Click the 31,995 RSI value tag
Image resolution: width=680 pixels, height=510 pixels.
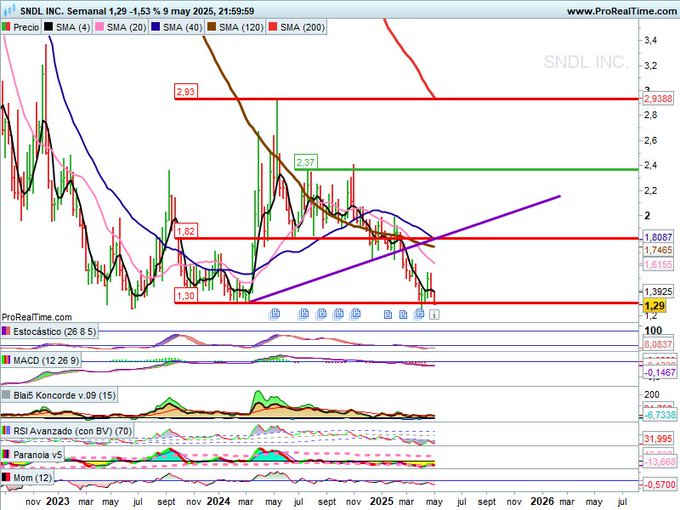[658, 438]
